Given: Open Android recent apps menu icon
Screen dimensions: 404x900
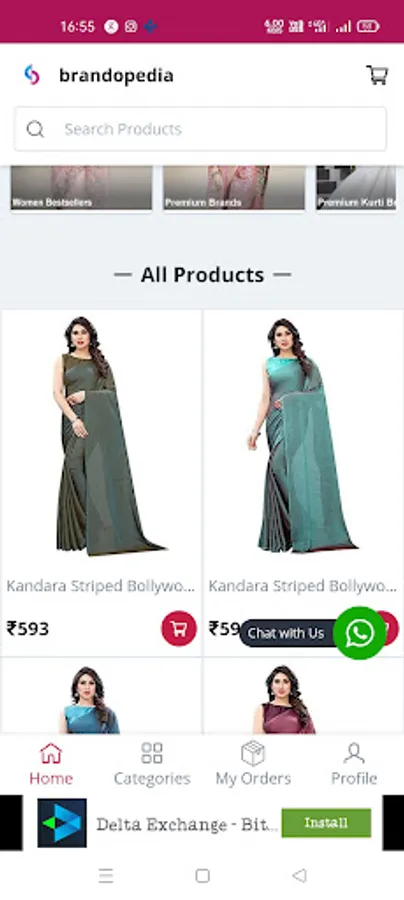Looking at the screenshot, I should point(106,875).
